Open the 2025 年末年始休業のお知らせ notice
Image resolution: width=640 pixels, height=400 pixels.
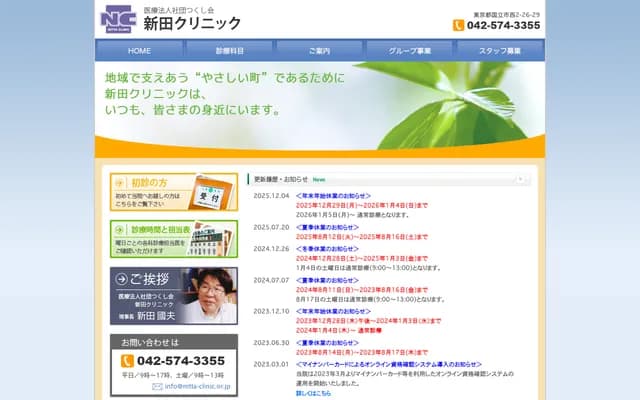click(333, 196)
